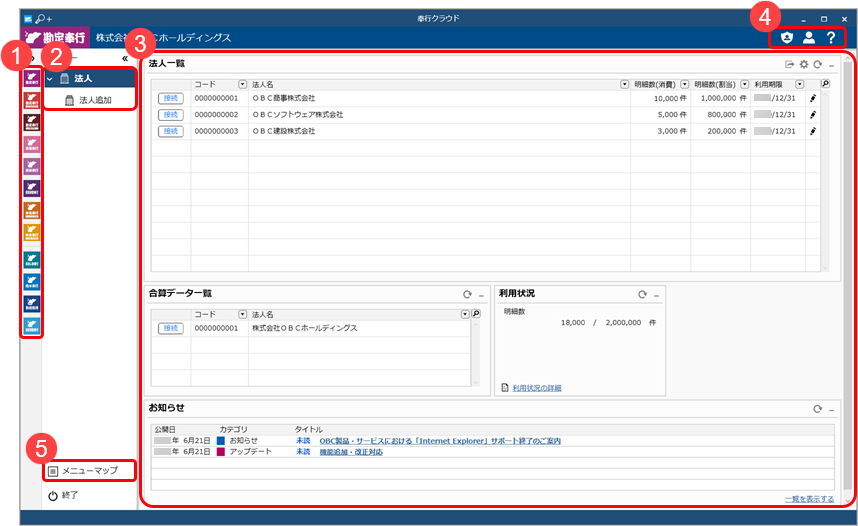Open settings gear in 法人一覧 panel
Screen dimensions: 858x526
[804, 65]
